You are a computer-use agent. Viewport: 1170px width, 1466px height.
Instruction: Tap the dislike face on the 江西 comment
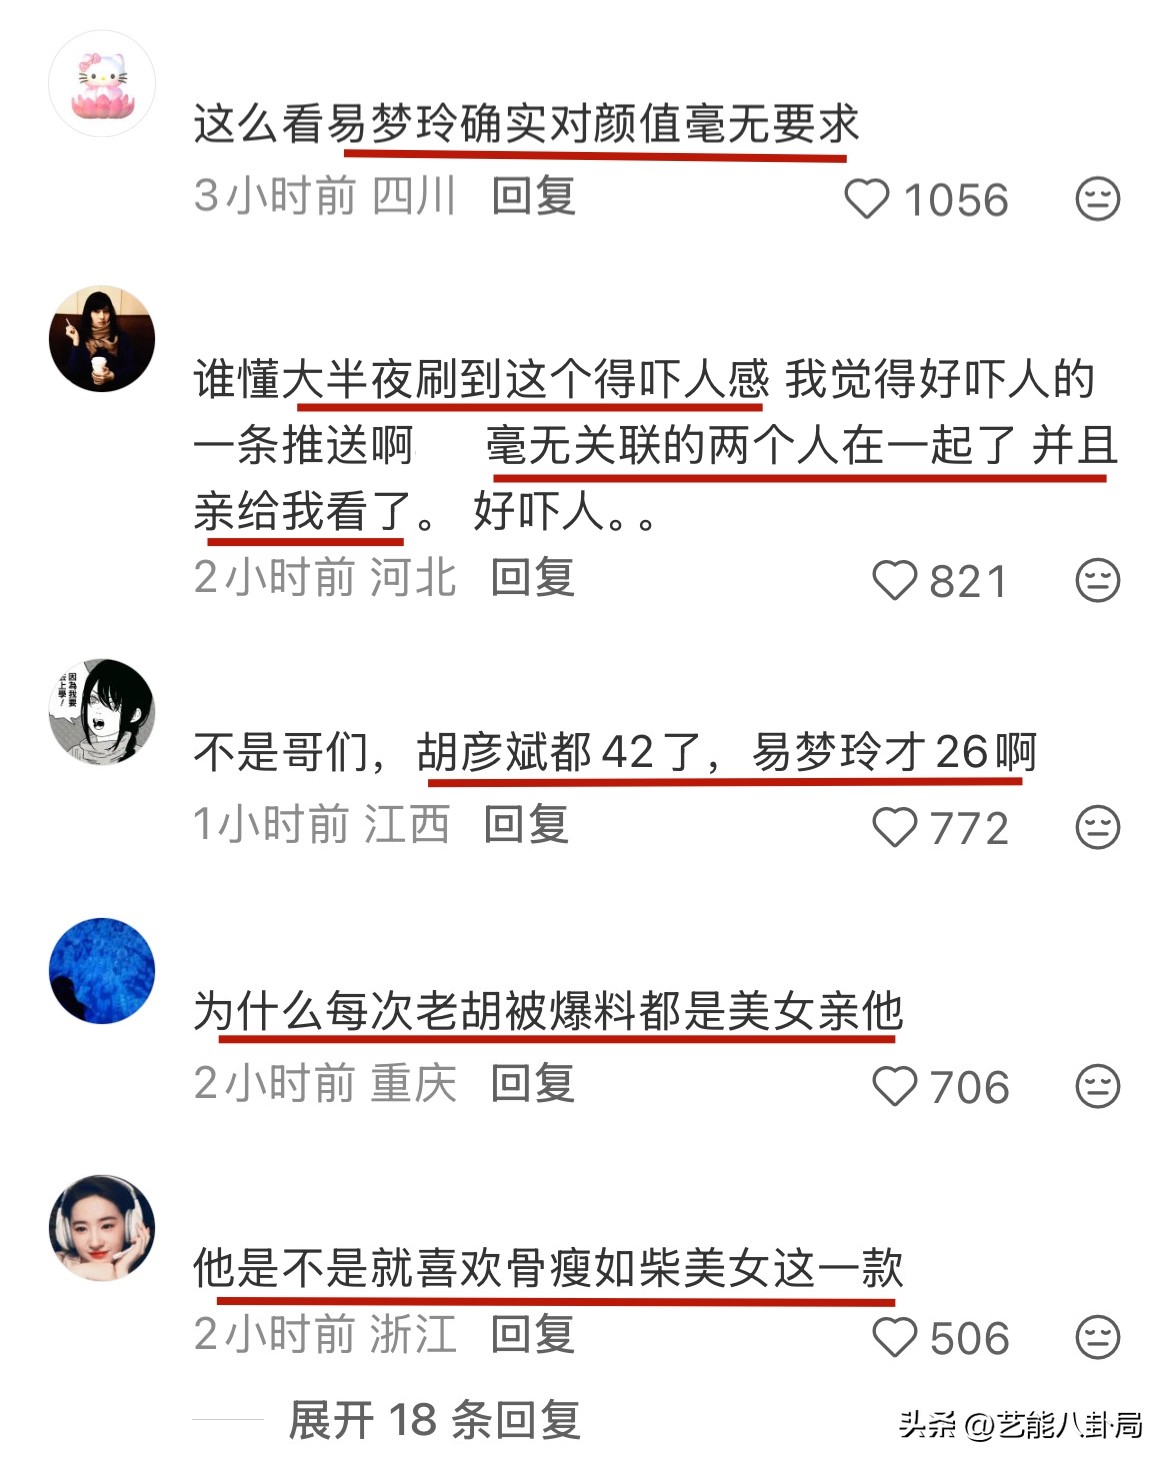tap(1097, 827)
